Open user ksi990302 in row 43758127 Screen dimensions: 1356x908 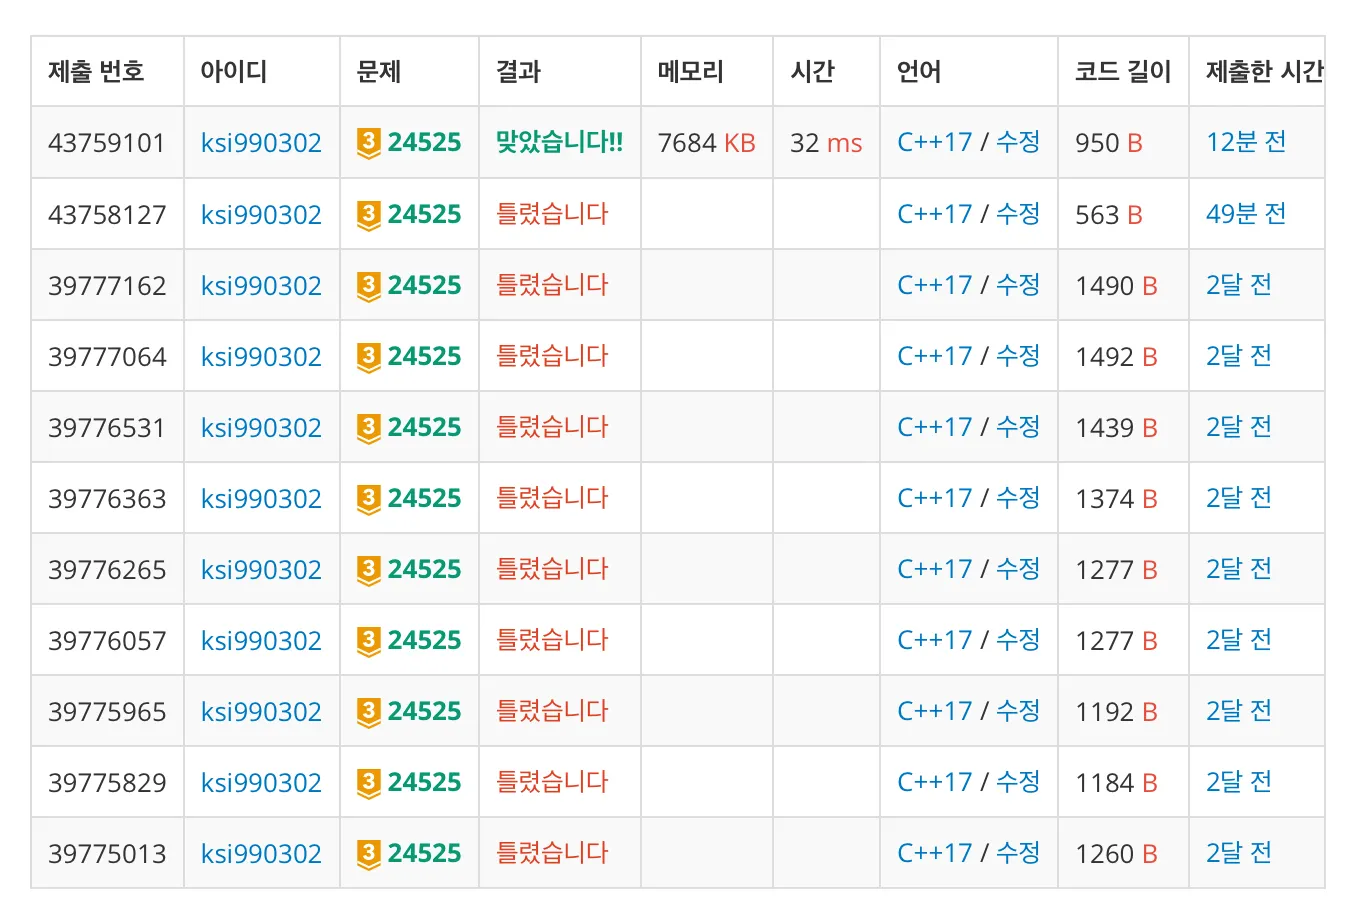(261, 214)
